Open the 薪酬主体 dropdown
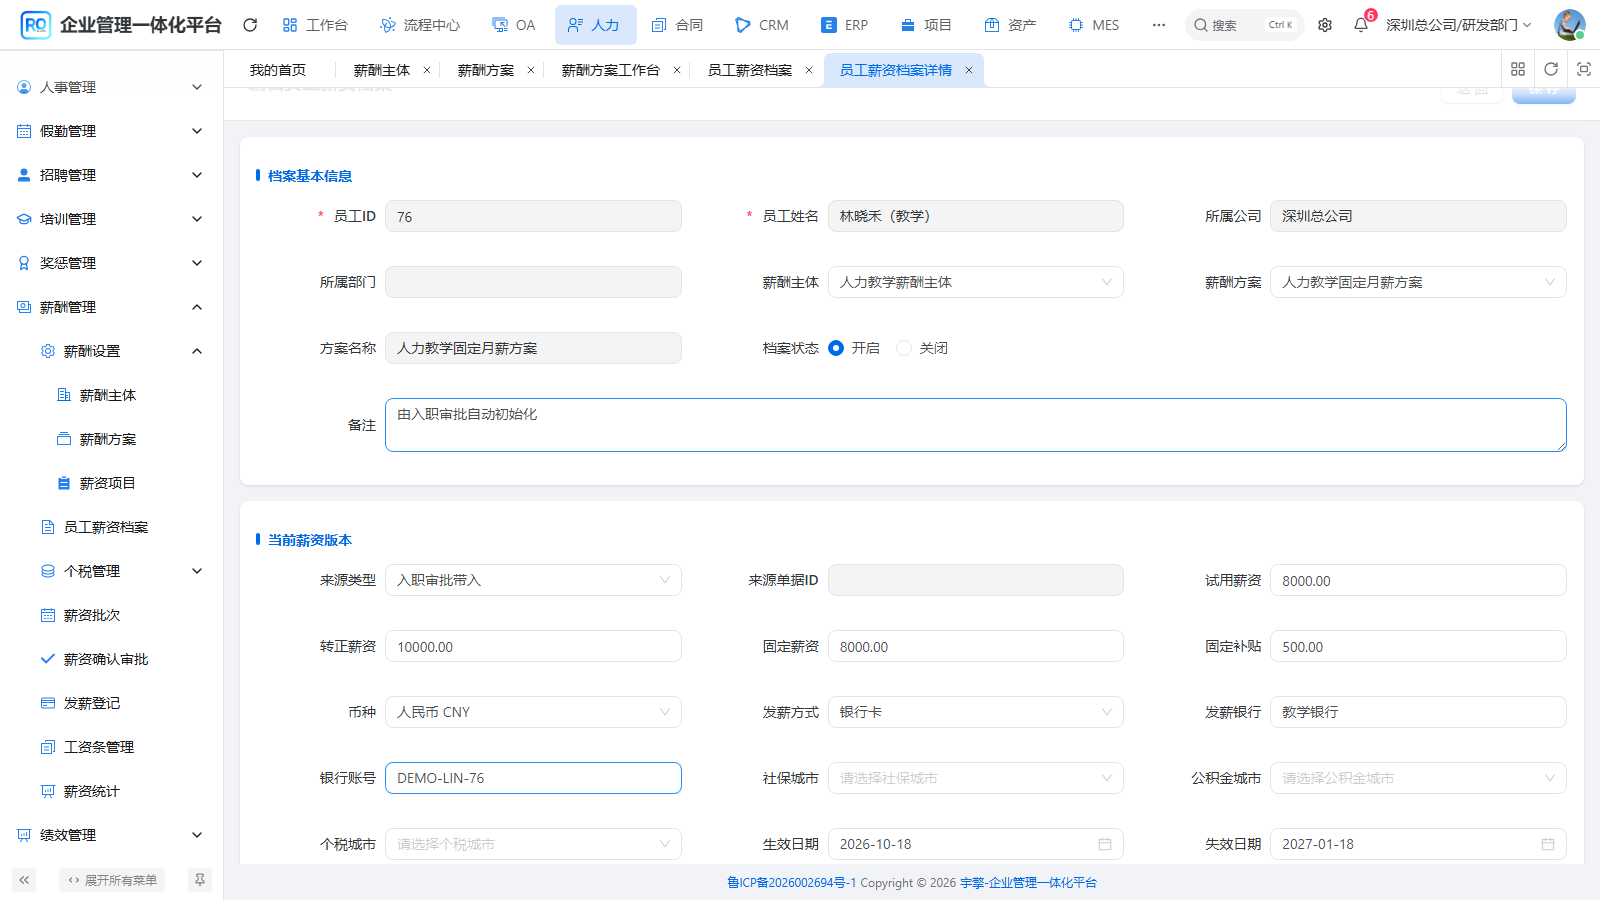Screen dimensions: 1600x900 976,282
